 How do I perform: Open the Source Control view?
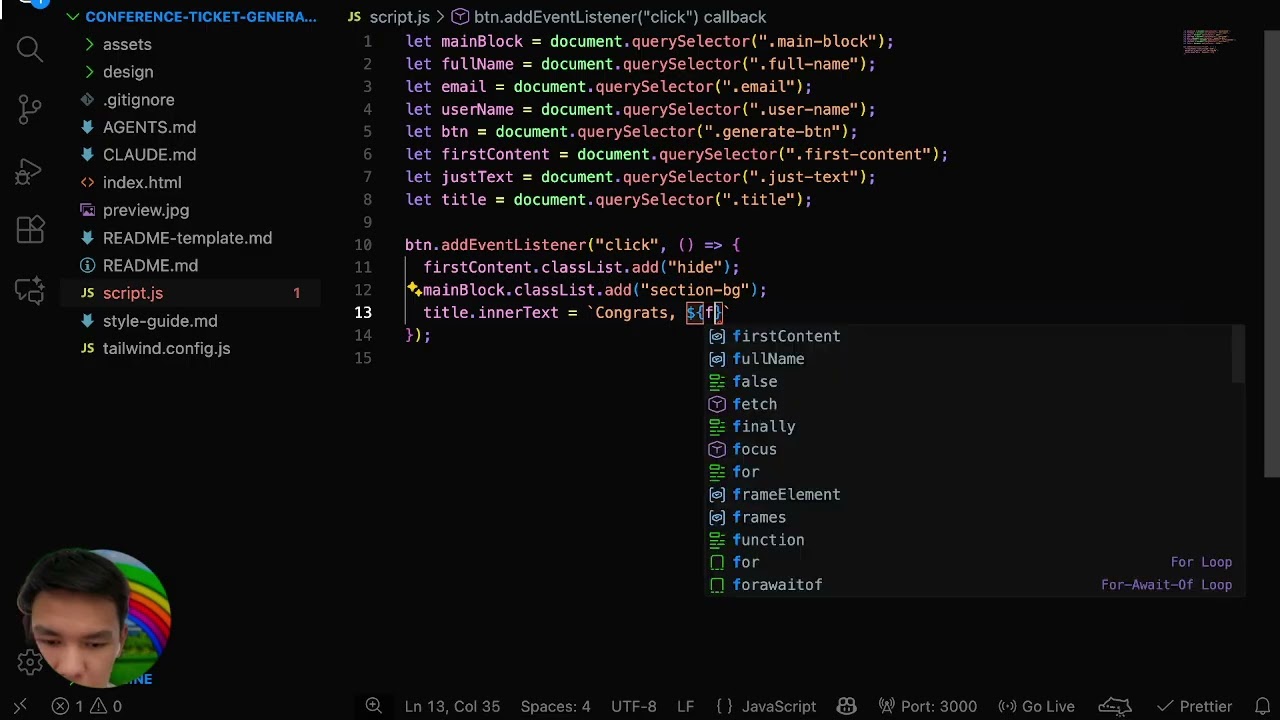[29, 108]
